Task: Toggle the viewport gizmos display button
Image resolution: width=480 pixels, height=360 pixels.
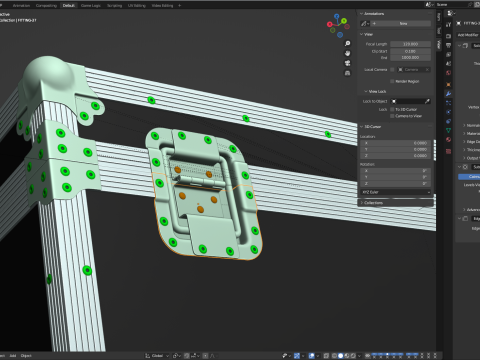Action: (297, 356)
